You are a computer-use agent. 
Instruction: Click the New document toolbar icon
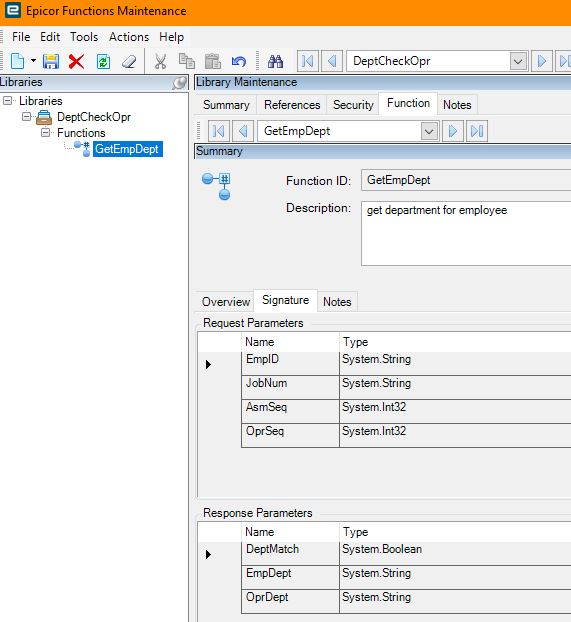point(17,61)
